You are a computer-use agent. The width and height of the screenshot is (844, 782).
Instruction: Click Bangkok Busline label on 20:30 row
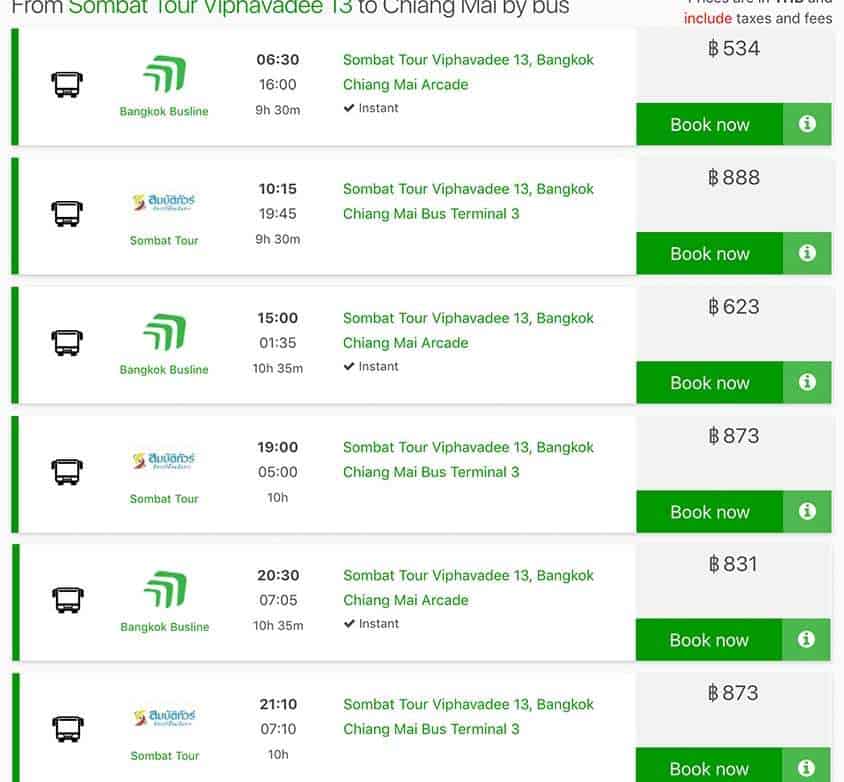click(x=164, y=627)
